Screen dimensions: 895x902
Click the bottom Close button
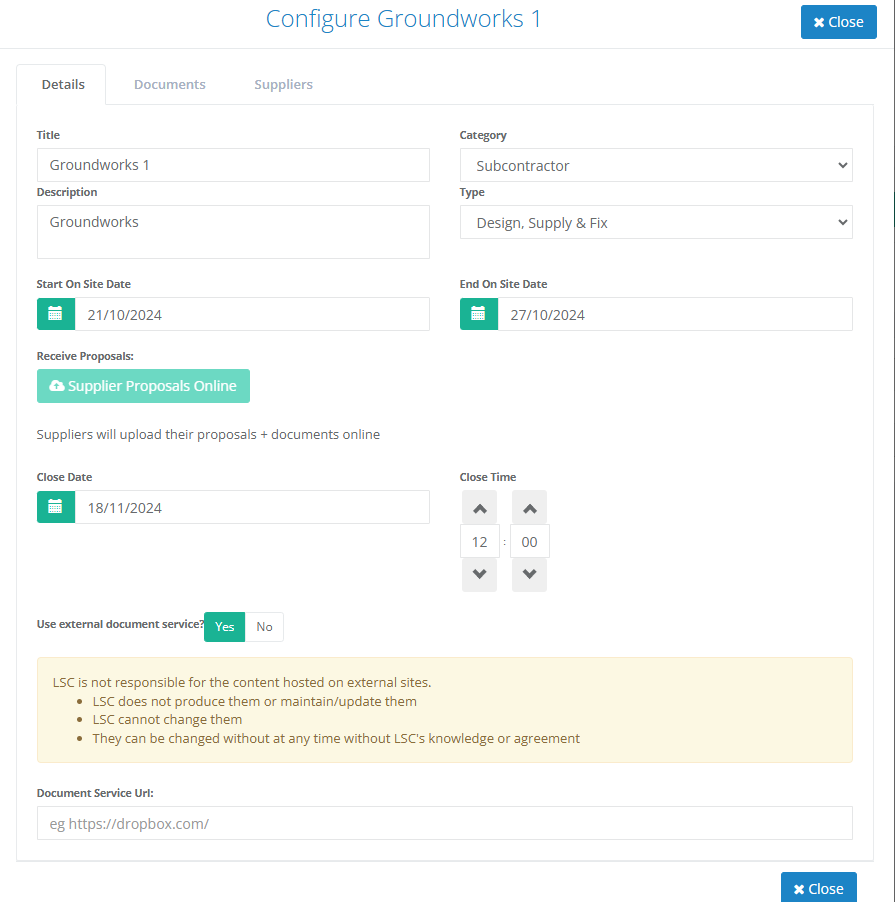pos(818,888)
